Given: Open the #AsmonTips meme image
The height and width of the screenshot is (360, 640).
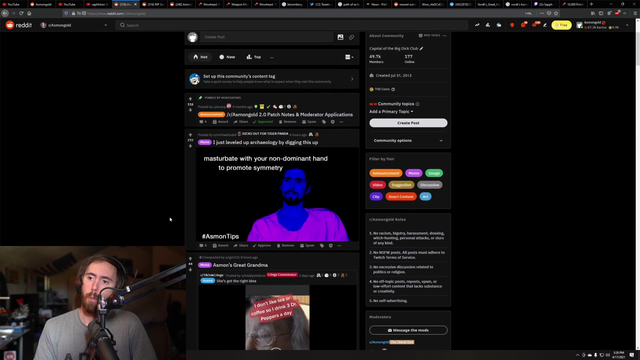Looking at the screenshot, I should click(x=277, y=195).
